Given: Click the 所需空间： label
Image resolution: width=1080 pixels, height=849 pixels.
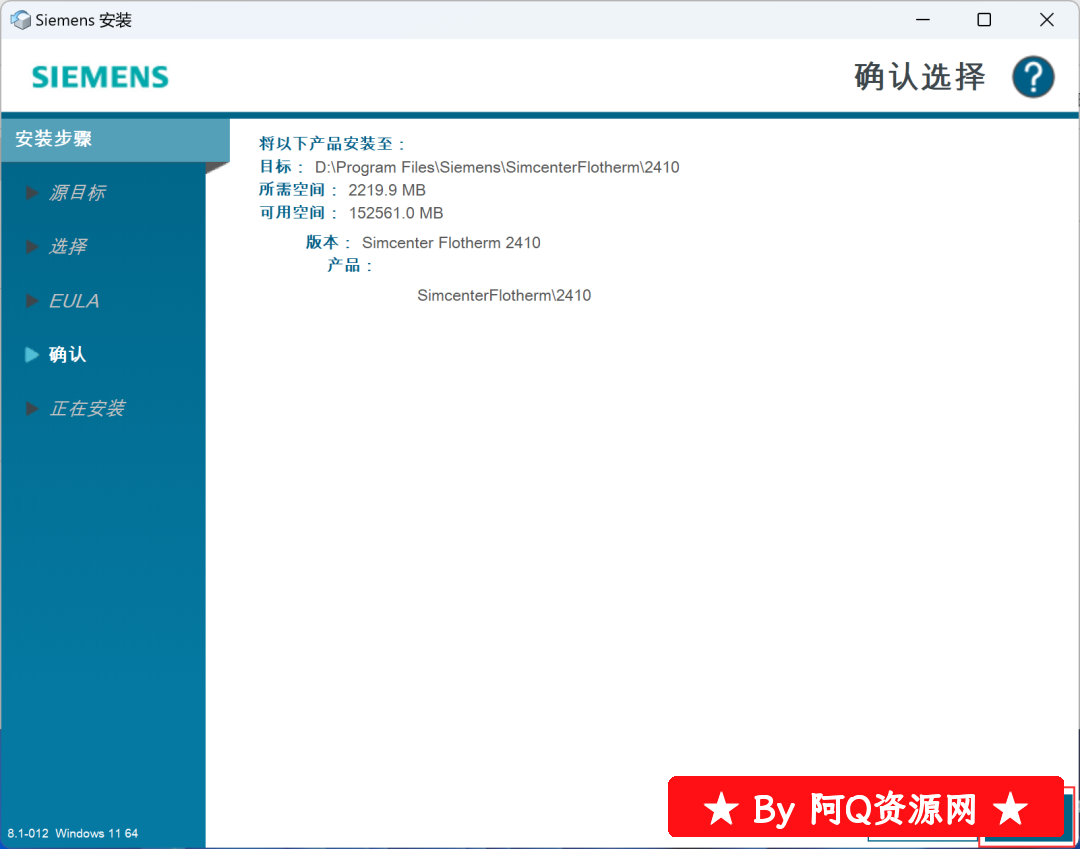Looking at the screenshot, I should click(x=299, y=190).
